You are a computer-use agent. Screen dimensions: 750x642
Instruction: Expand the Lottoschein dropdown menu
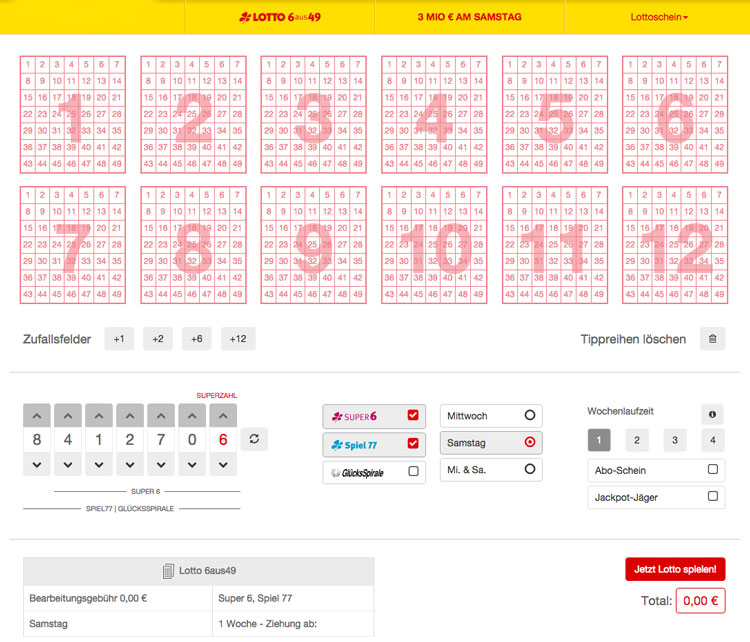pos(659,17)
